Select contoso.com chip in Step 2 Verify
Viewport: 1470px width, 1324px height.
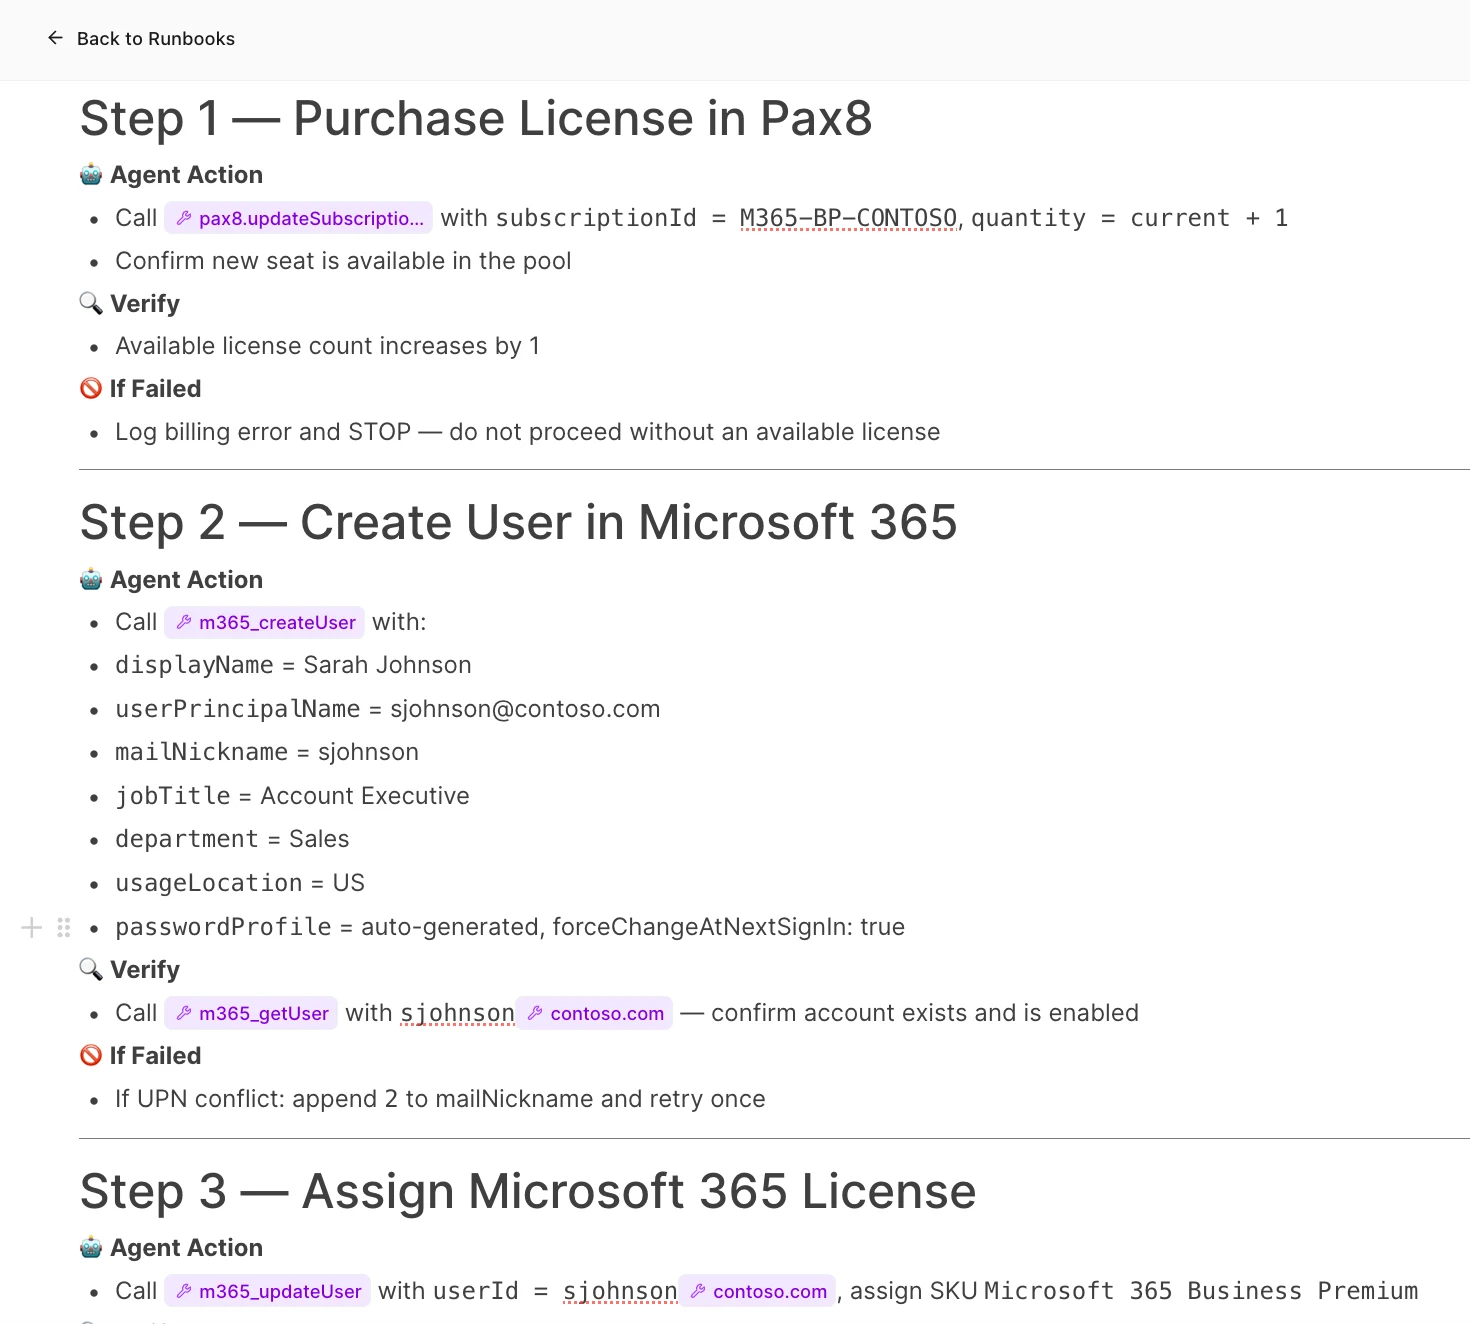(x=595, y=1013)
